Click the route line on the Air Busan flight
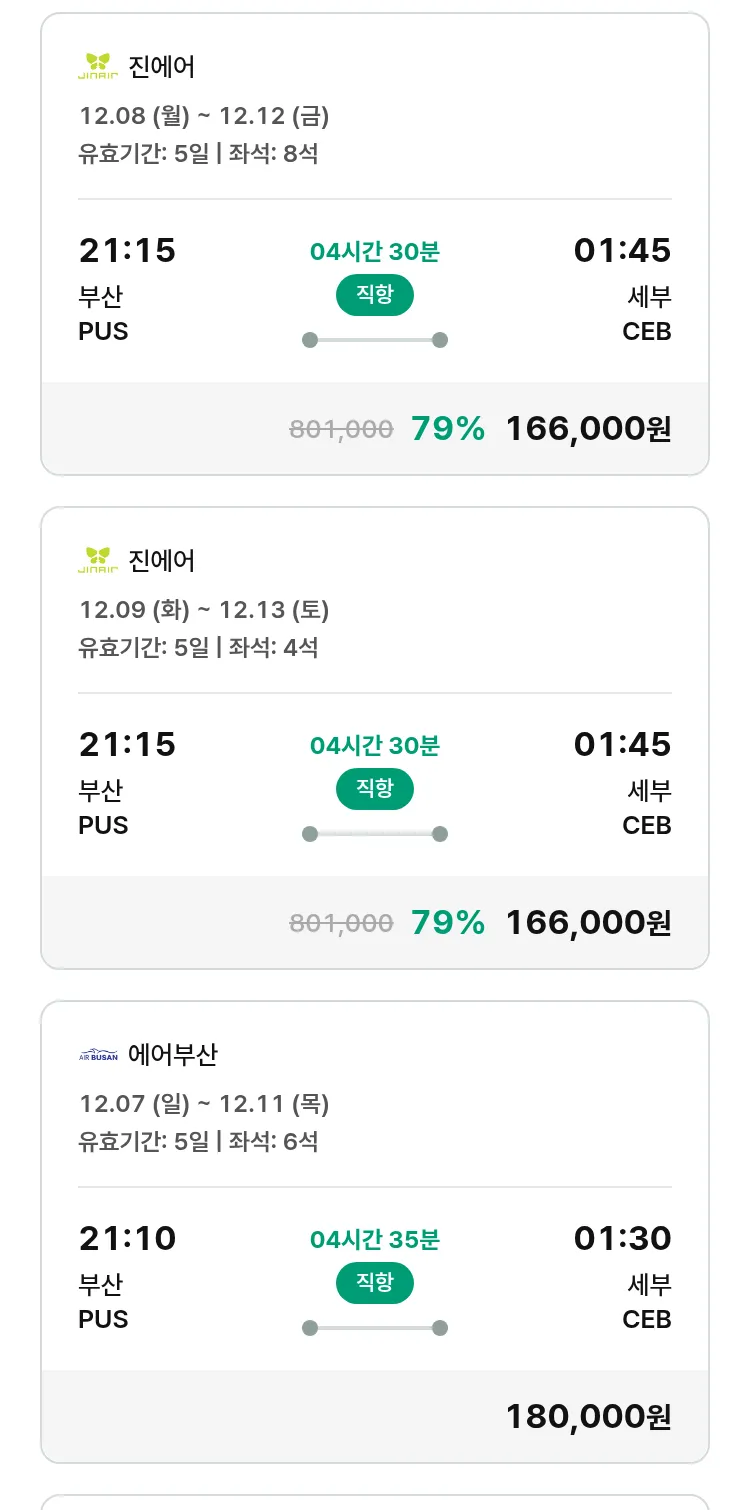The image size is (750, 1510). point(374,1328)
